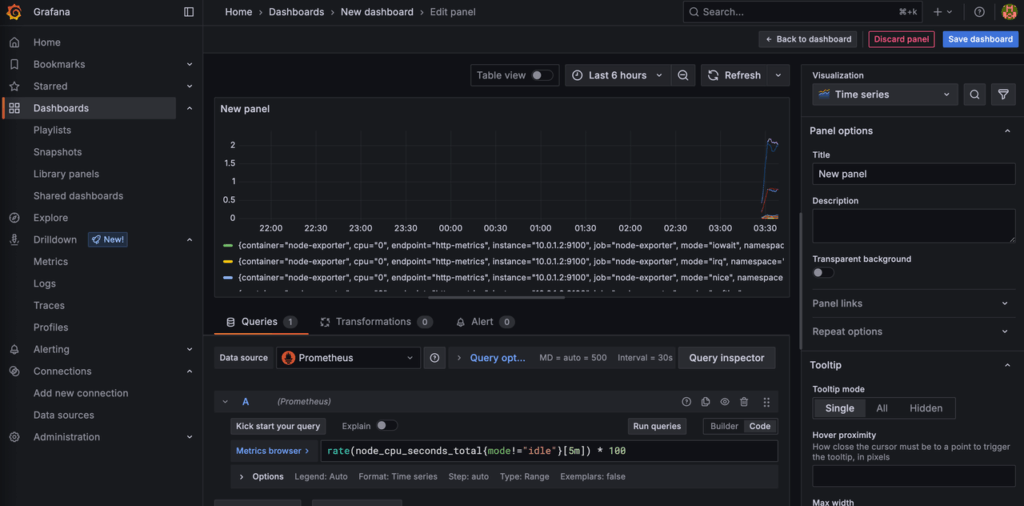Set Tooltip mode to Single
This screenshot has height=506, width=1024.
coord(839,408)
